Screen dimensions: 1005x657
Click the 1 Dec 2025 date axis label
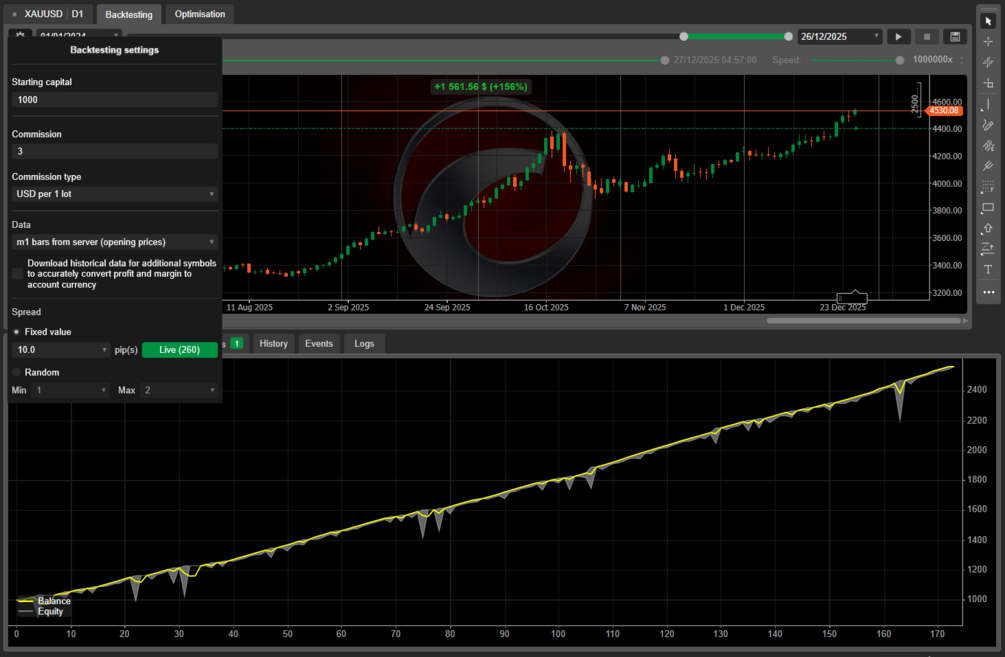click(744, 307)
